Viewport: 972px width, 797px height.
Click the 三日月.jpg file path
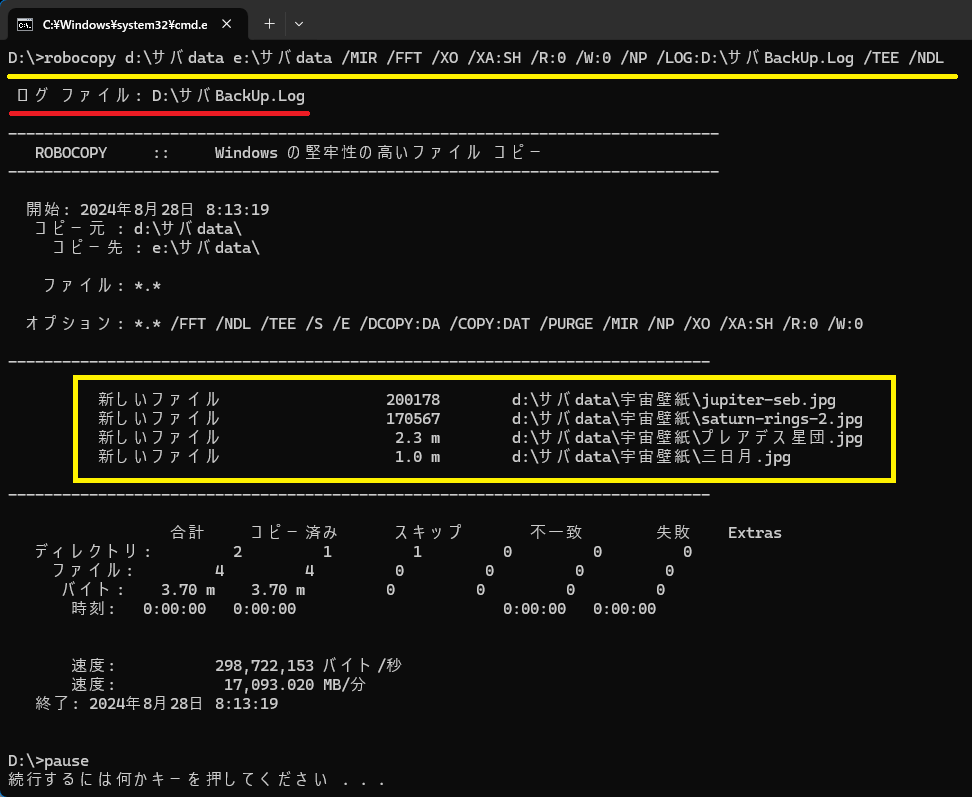tap(651, 457)
